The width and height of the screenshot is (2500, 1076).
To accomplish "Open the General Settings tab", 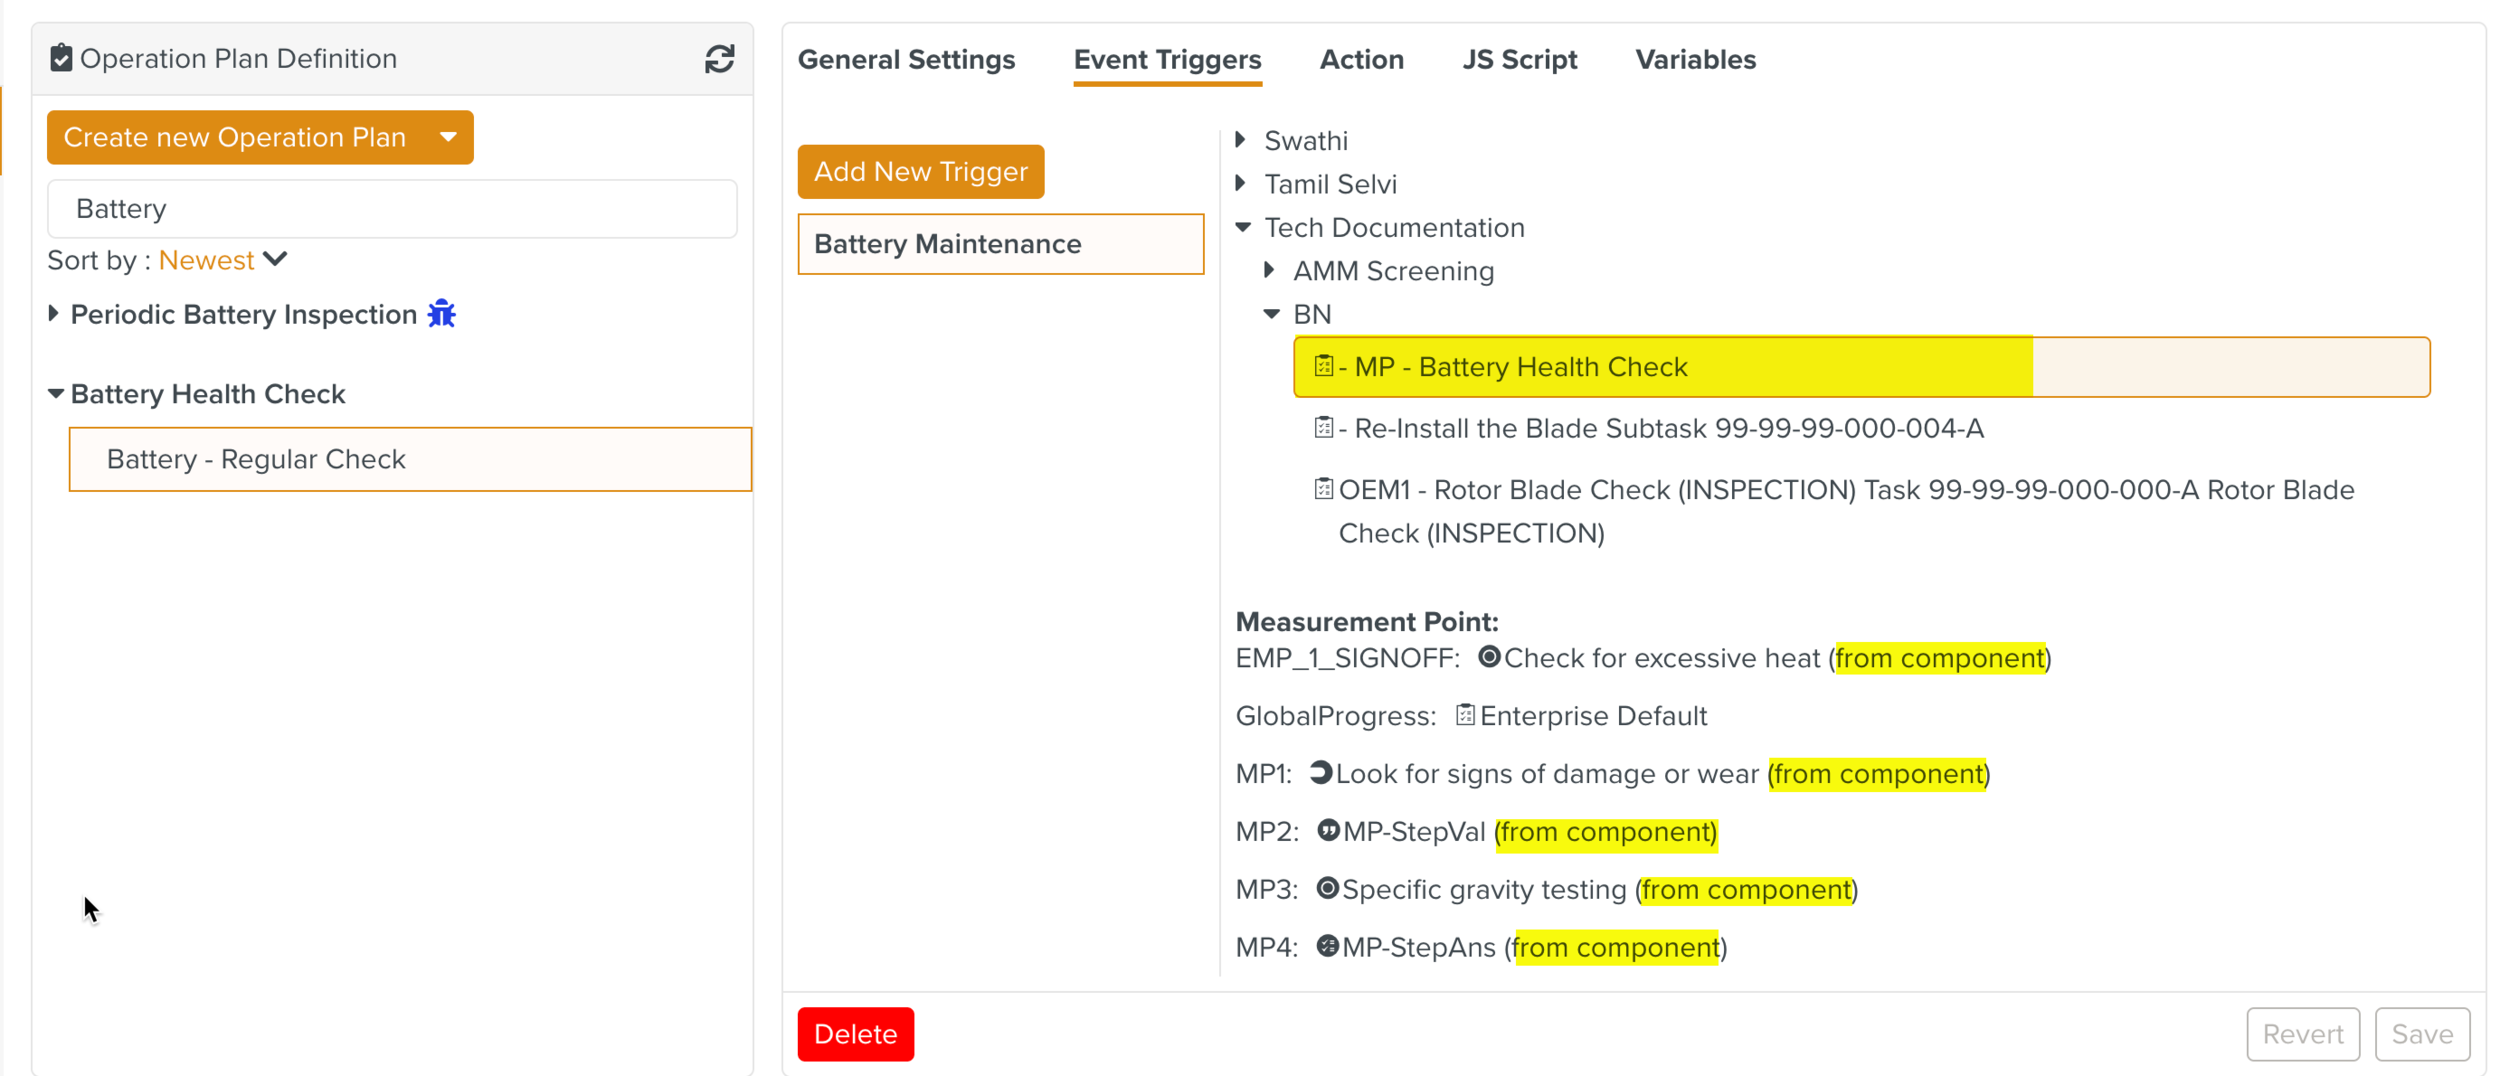I will 906,60.
